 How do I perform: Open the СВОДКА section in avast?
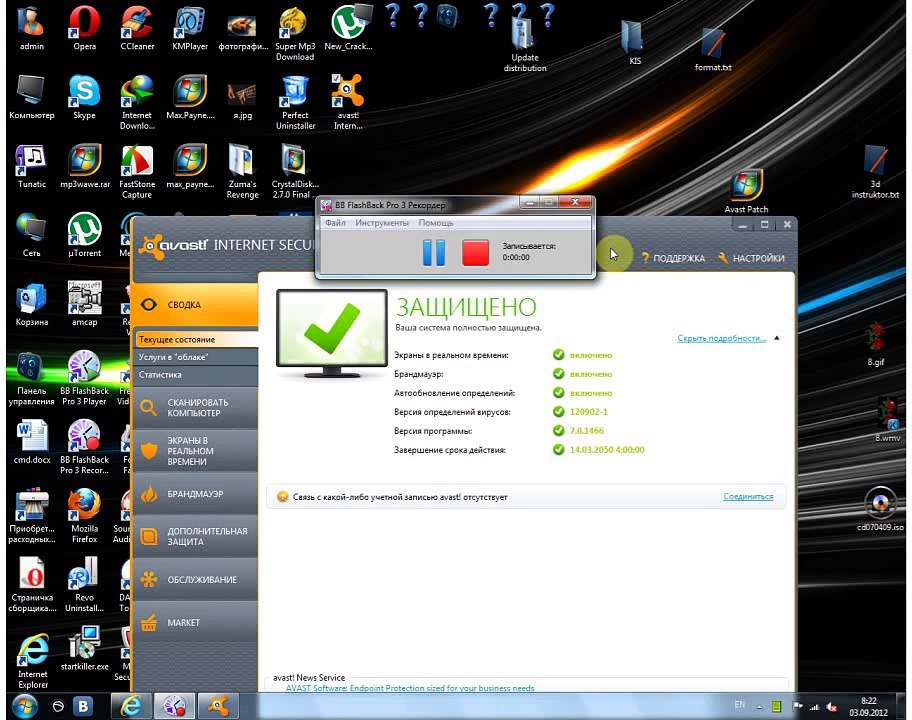(x=194, y=304)
